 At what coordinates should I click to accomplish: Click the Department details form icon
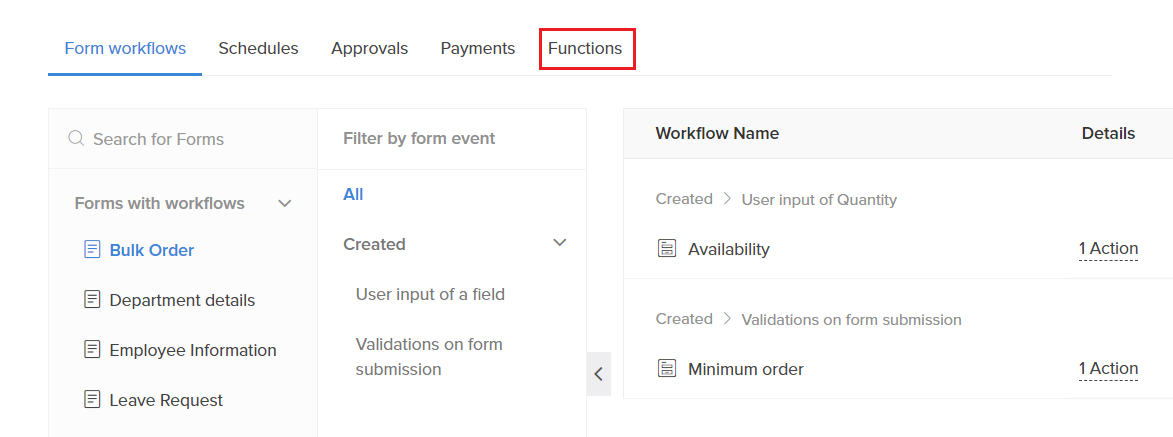[x=92, y=300]
